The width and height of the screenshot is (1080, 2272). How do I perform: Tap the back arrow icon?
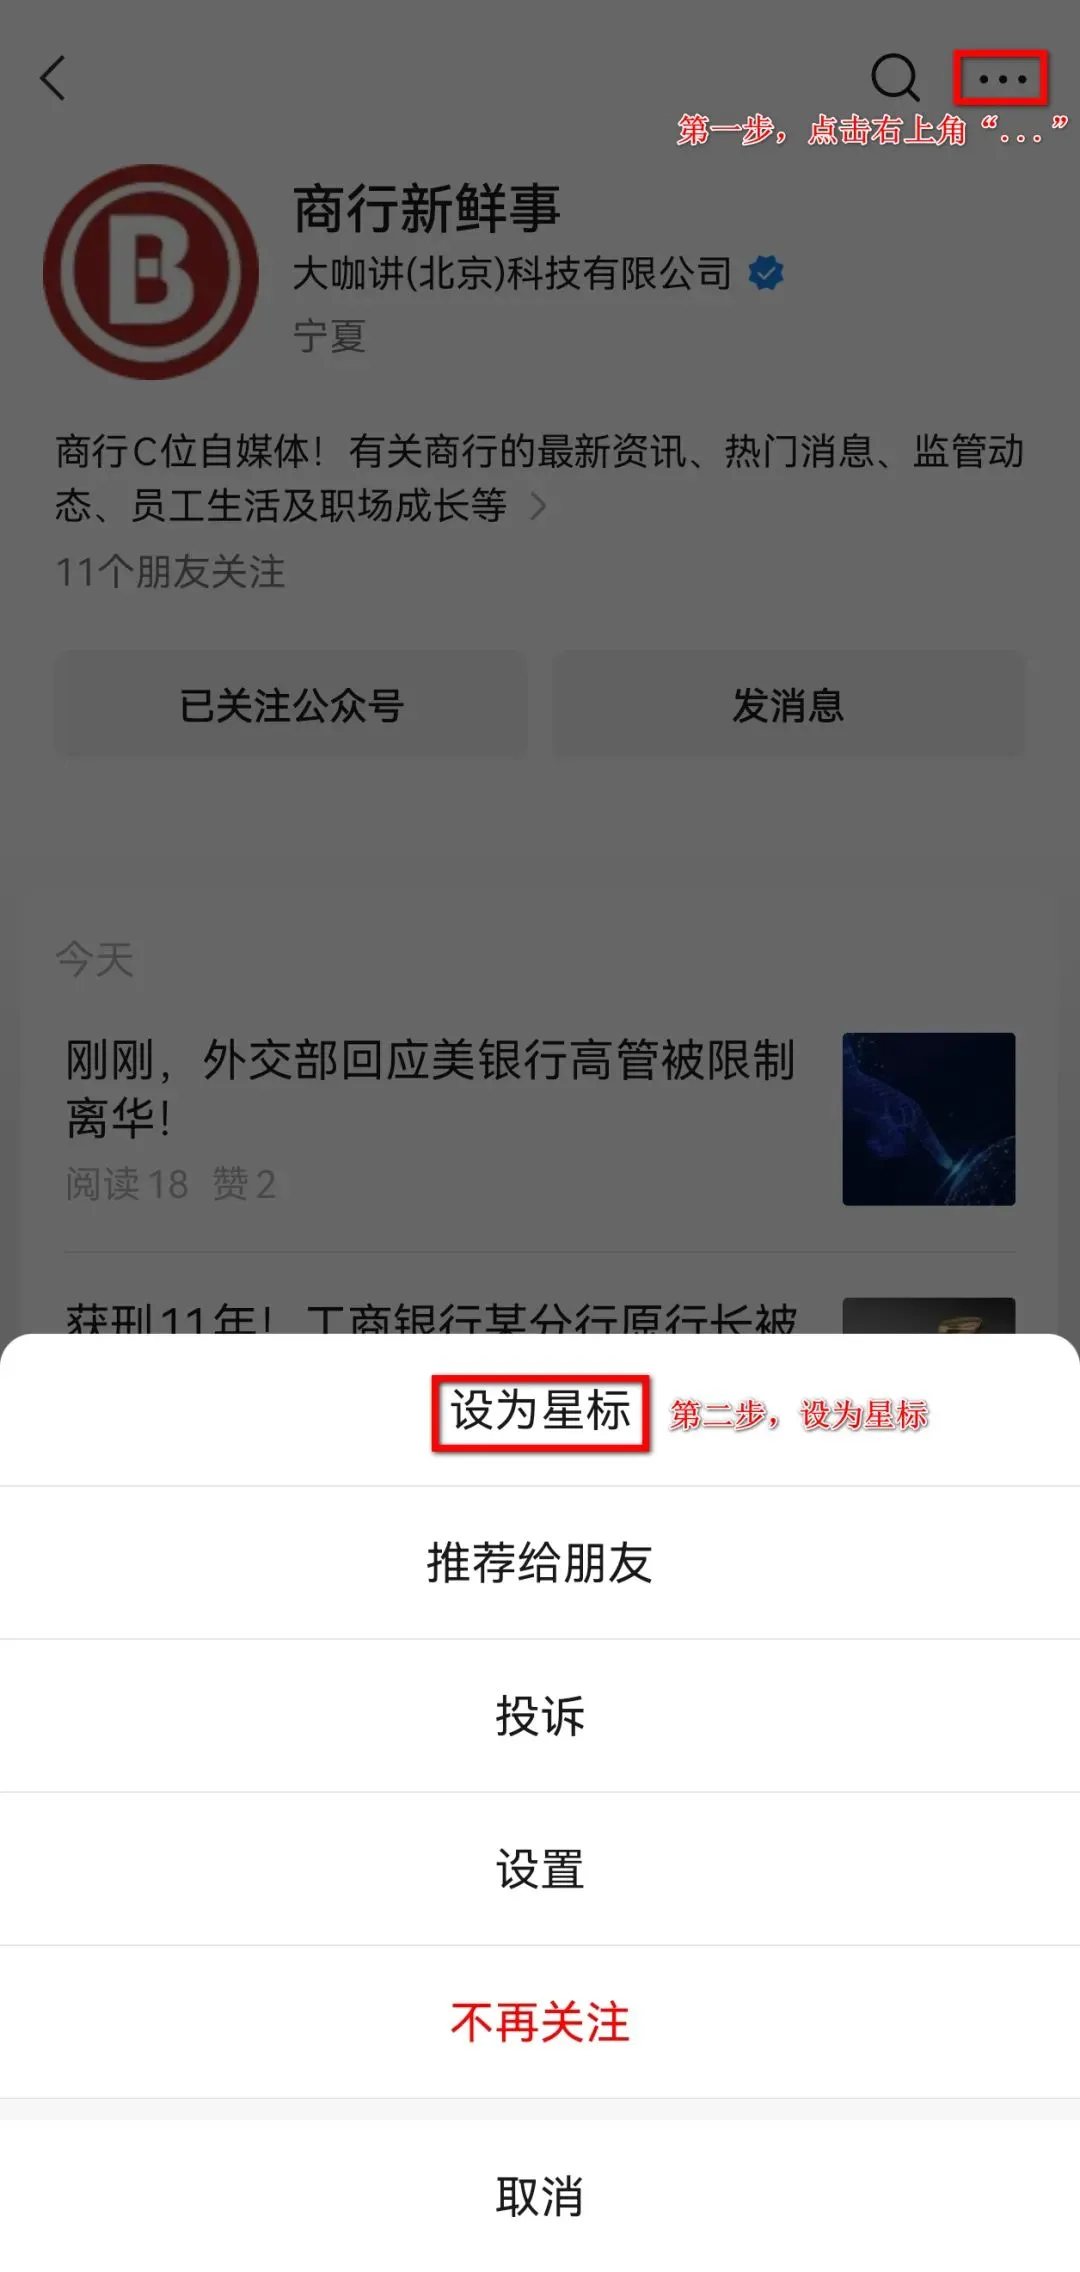pos(52,78)
